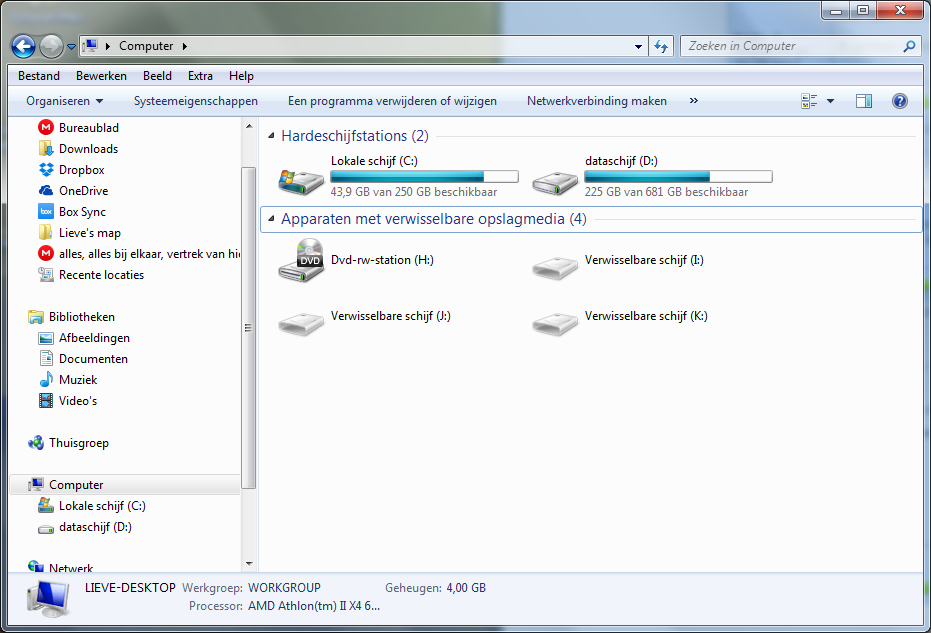Click the D: drive capacity bar
931x633 pixels.
click(x=678, y=176)
